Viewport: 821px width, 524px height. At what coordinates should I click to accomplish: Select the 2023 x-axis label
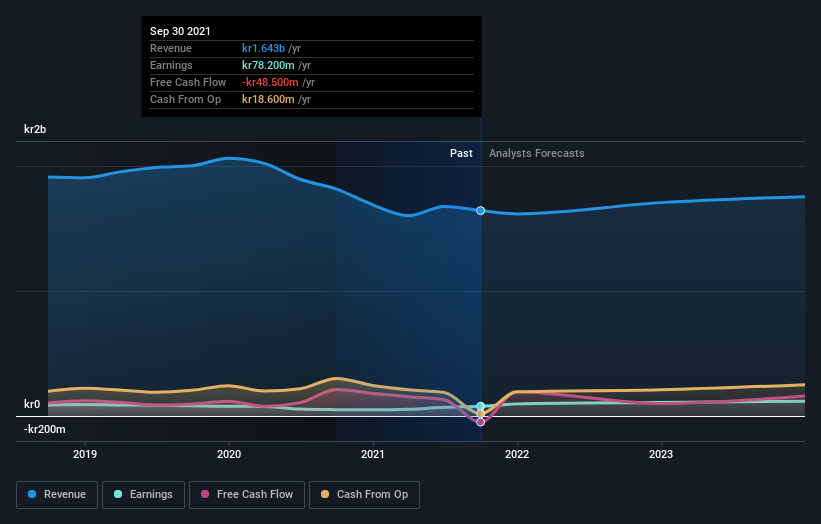pos(661,454)
